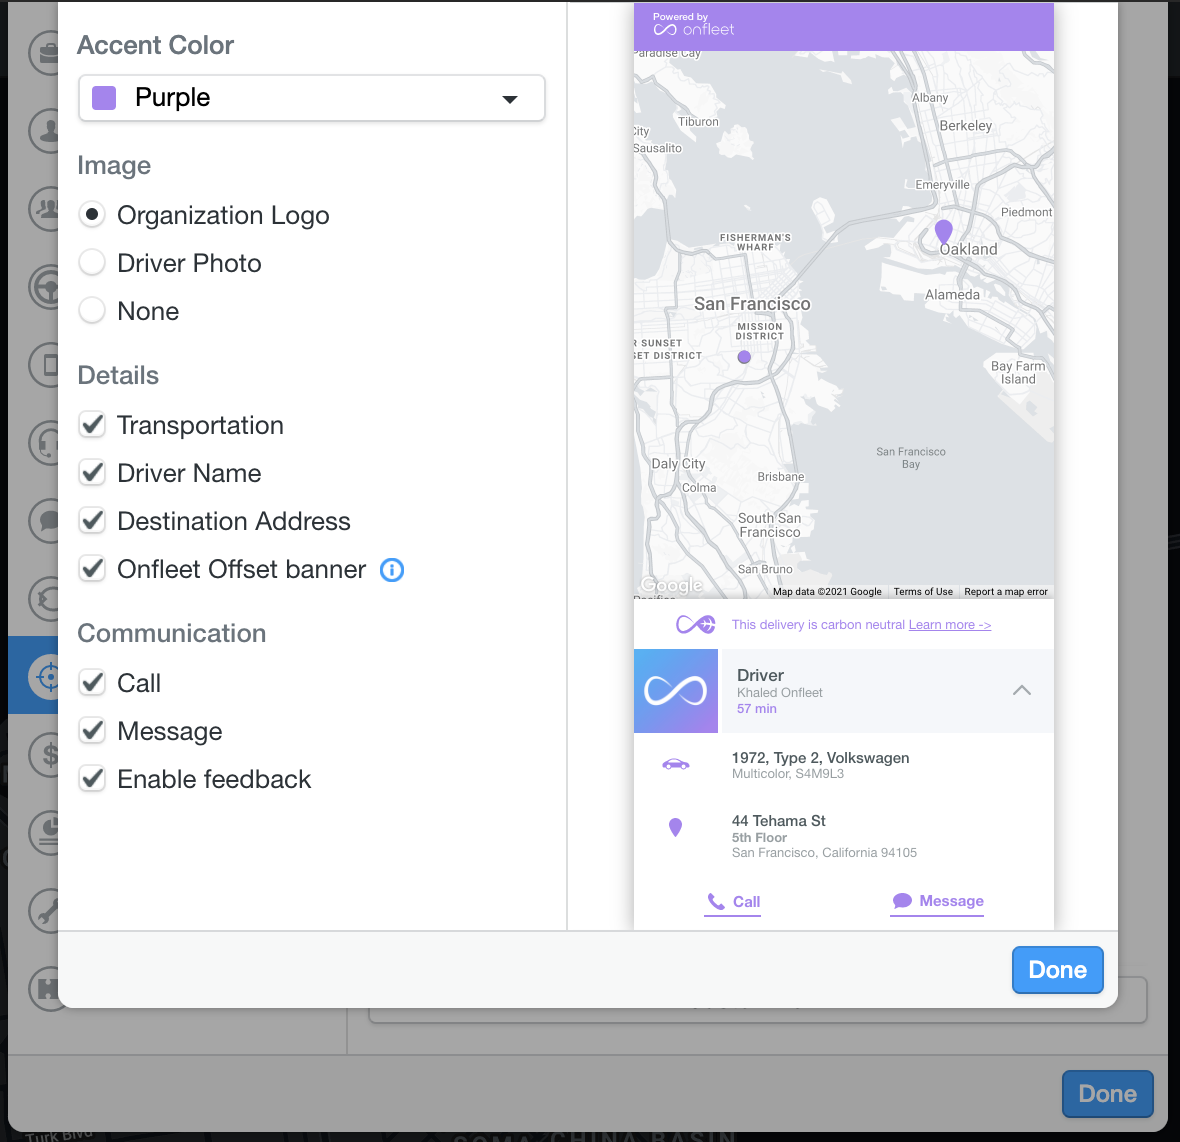
Task: Open the briefcase Organization icon in sidebar
Action: pos(45,53)
